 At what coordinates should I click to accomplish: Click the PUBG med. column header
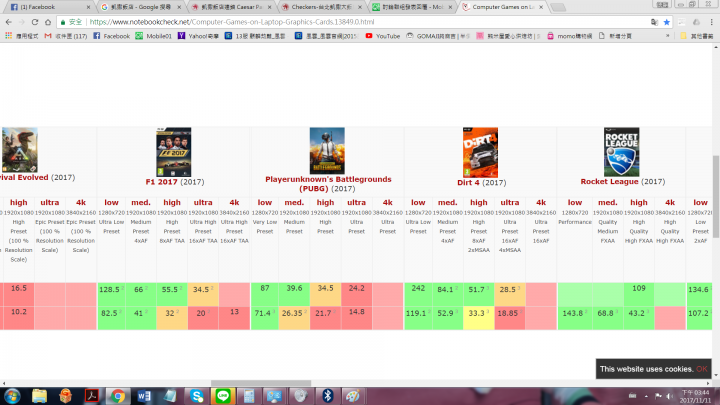point(294,202)
